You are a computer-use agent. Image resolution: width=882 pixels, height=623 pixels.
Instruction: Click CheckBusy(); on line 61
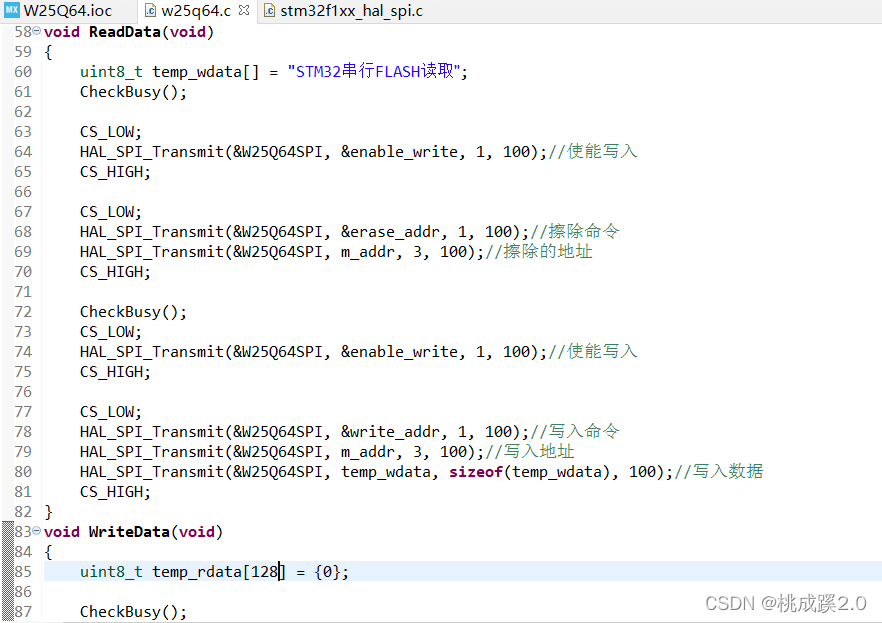coord(133,92)
